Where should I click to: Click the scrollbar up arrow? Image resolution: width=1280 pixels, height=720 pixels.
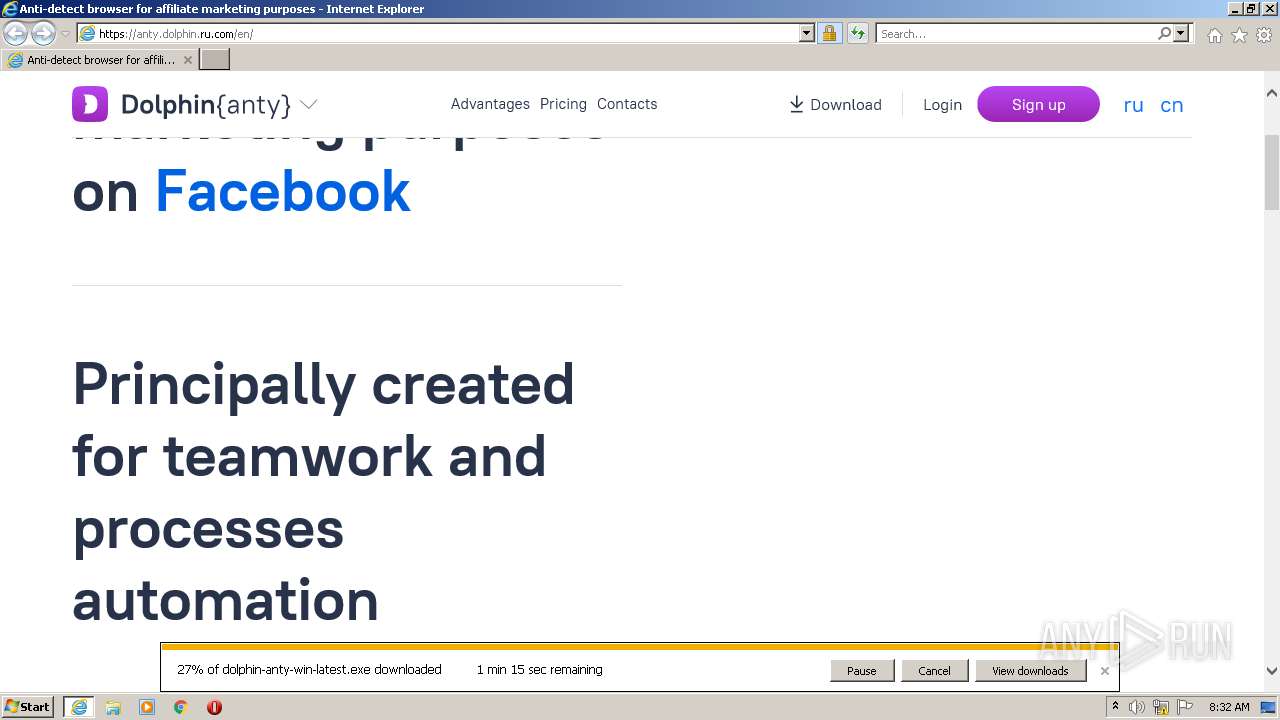click(x=1271, y=93)
